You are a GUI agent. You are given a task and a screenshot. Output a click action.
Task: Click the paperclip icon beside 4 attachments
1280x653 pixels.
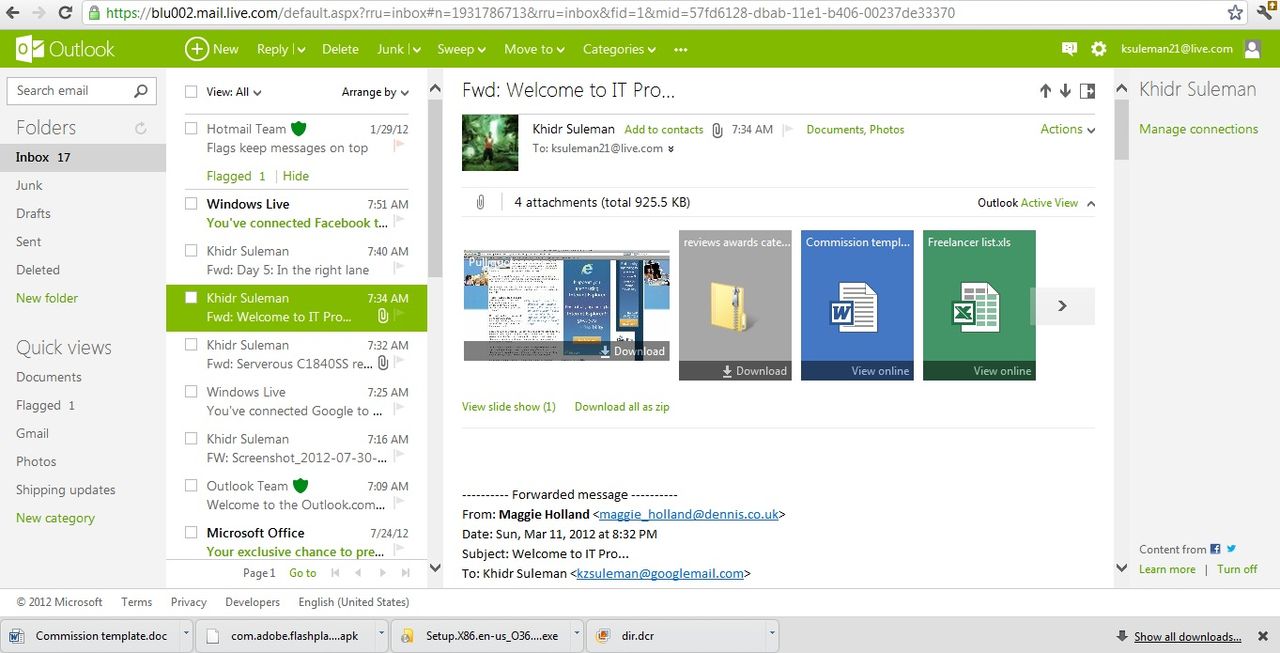tap(480, 202)
